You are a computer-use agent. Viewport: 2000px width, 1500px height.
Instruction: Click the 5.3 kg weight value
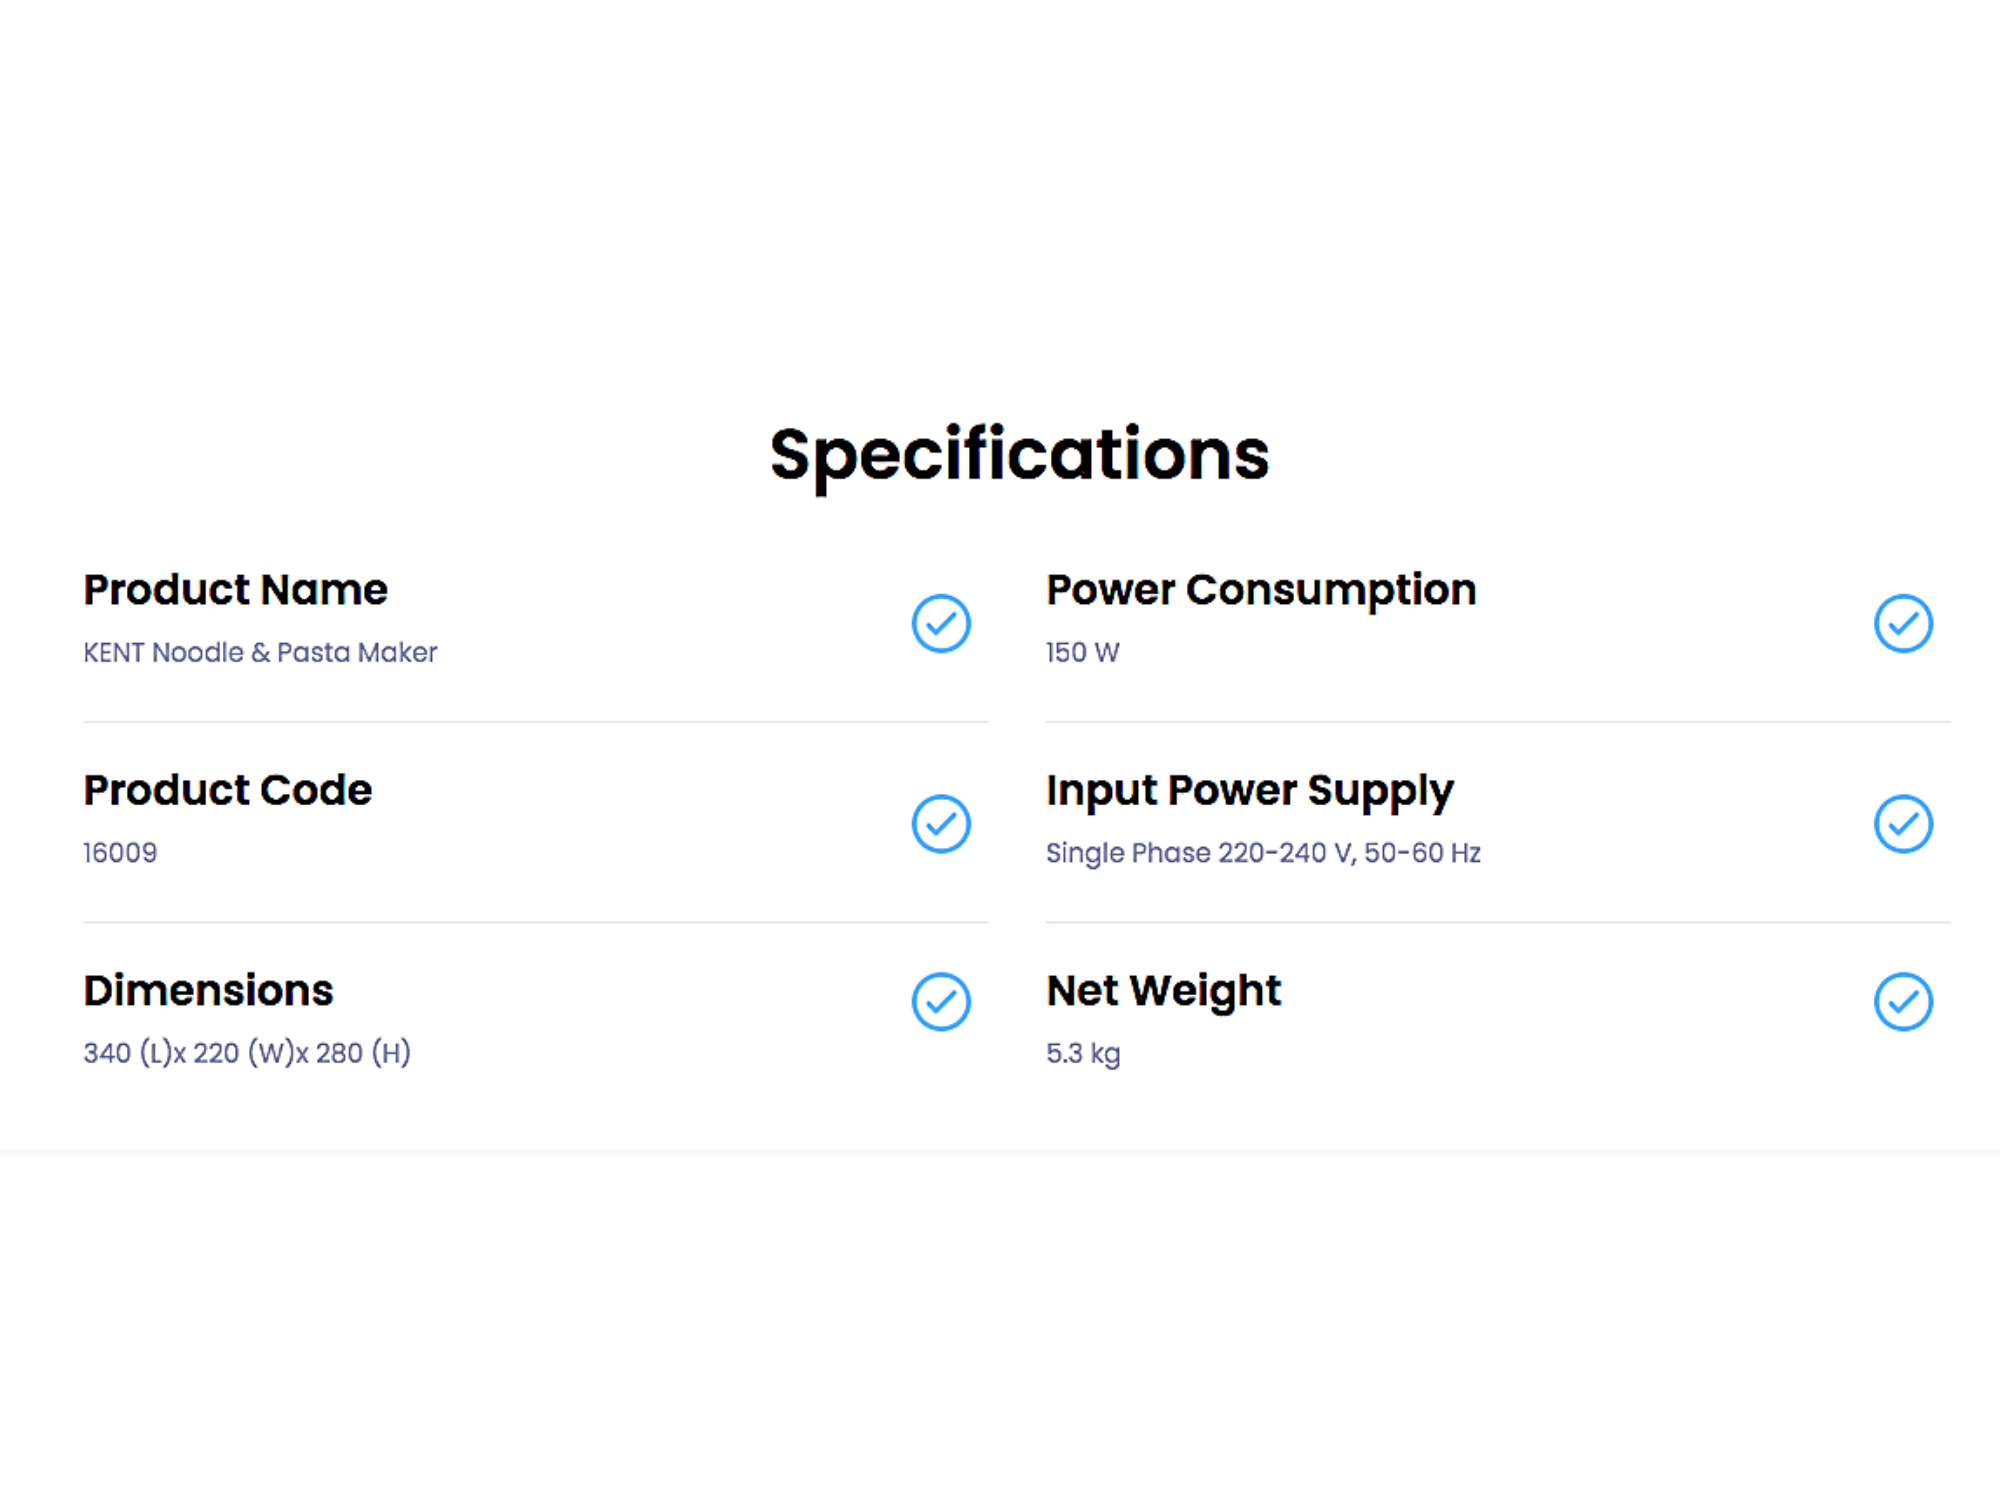[1083, 1053]
